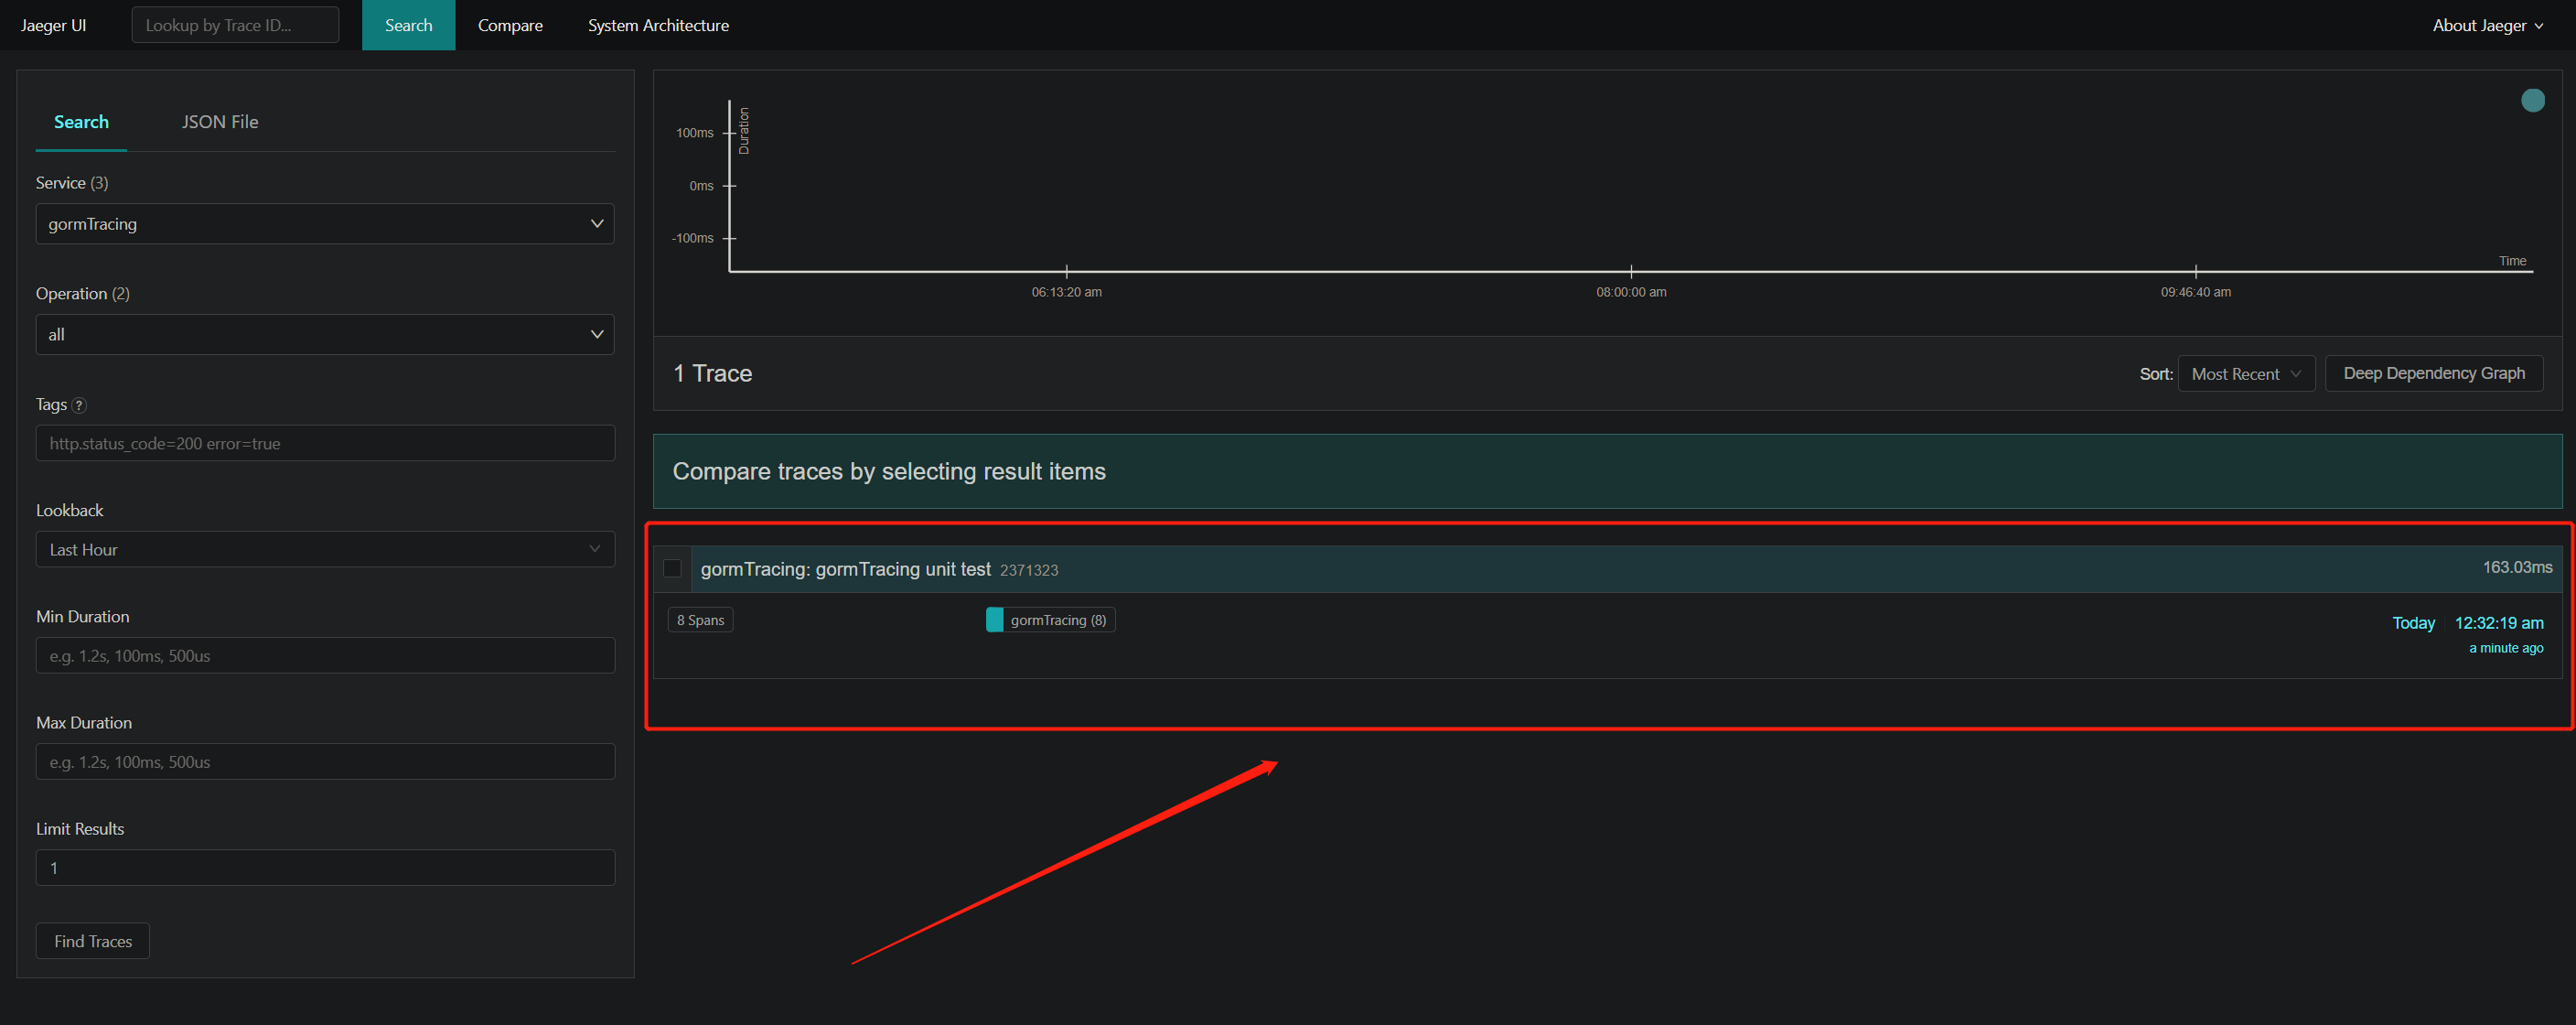Switch to the JSON File tab

pos(220,121)
